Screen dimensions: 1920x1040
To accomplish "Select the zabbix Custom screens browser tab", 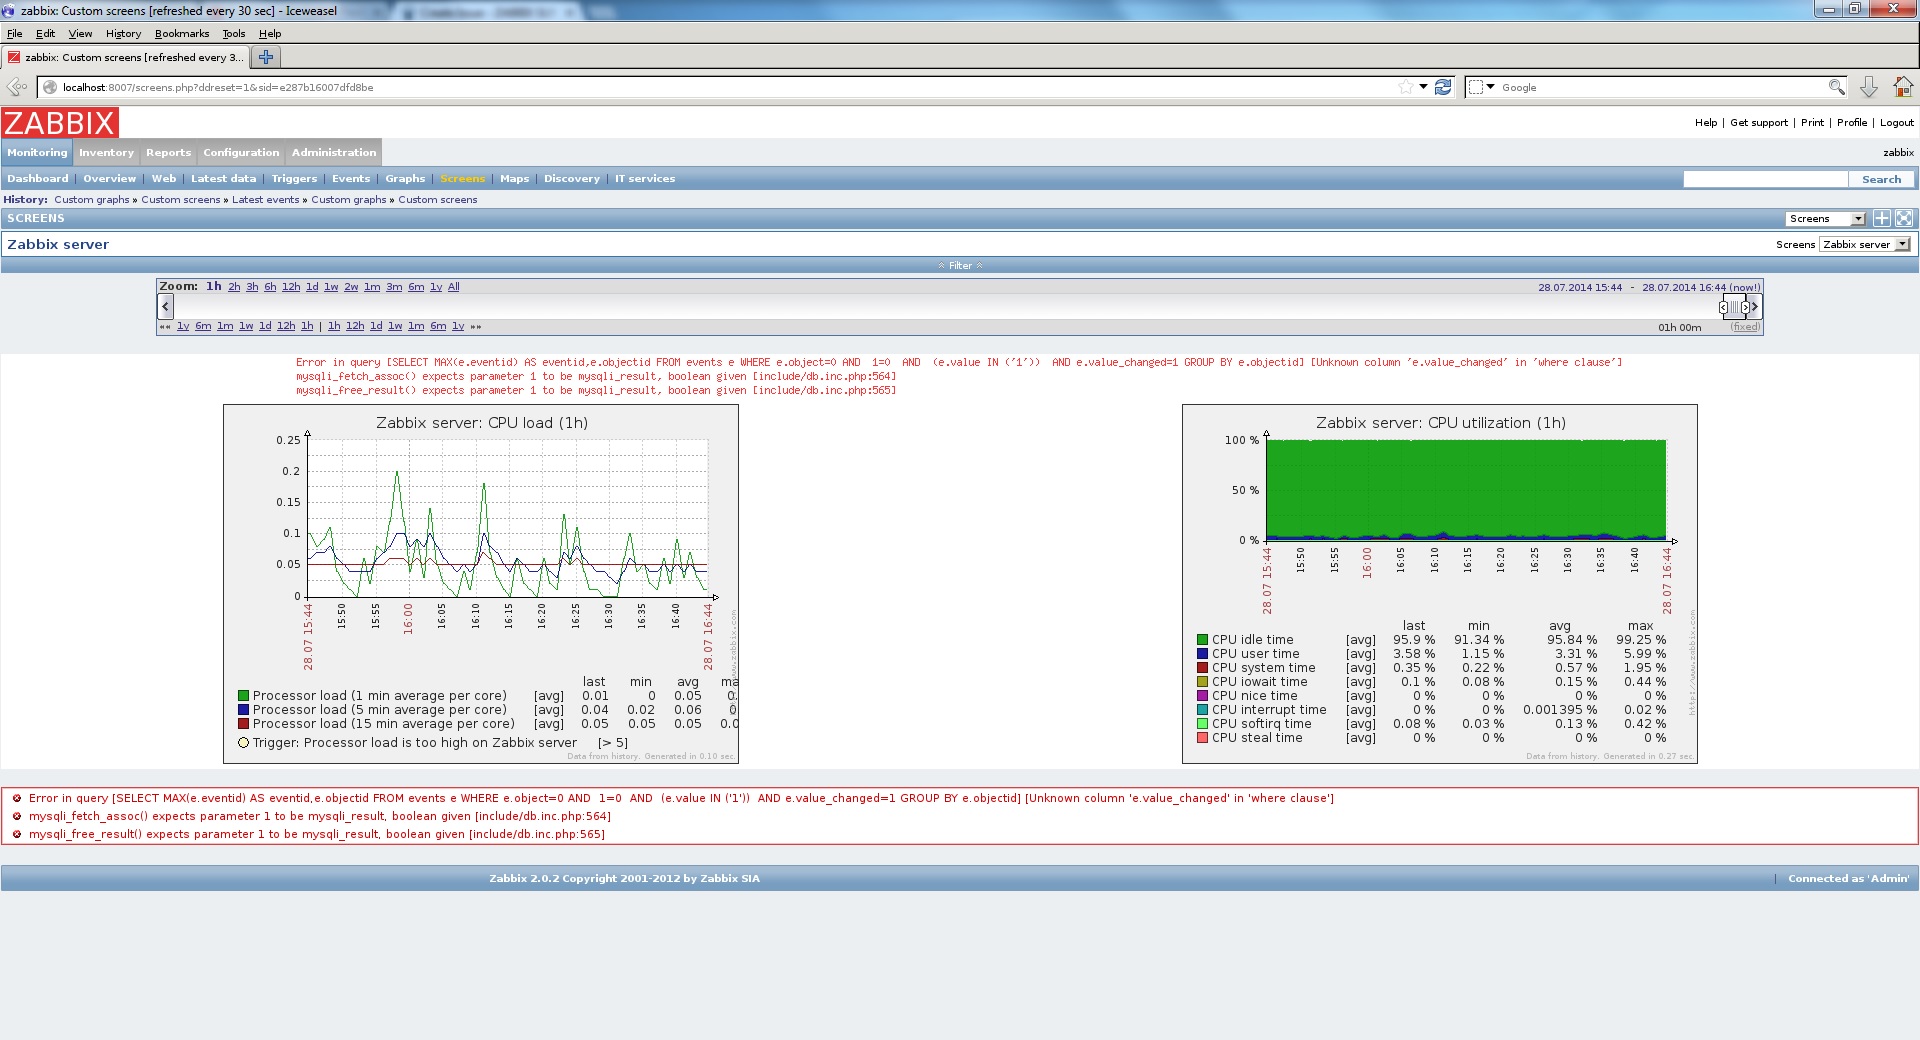I will click(126, 57).
